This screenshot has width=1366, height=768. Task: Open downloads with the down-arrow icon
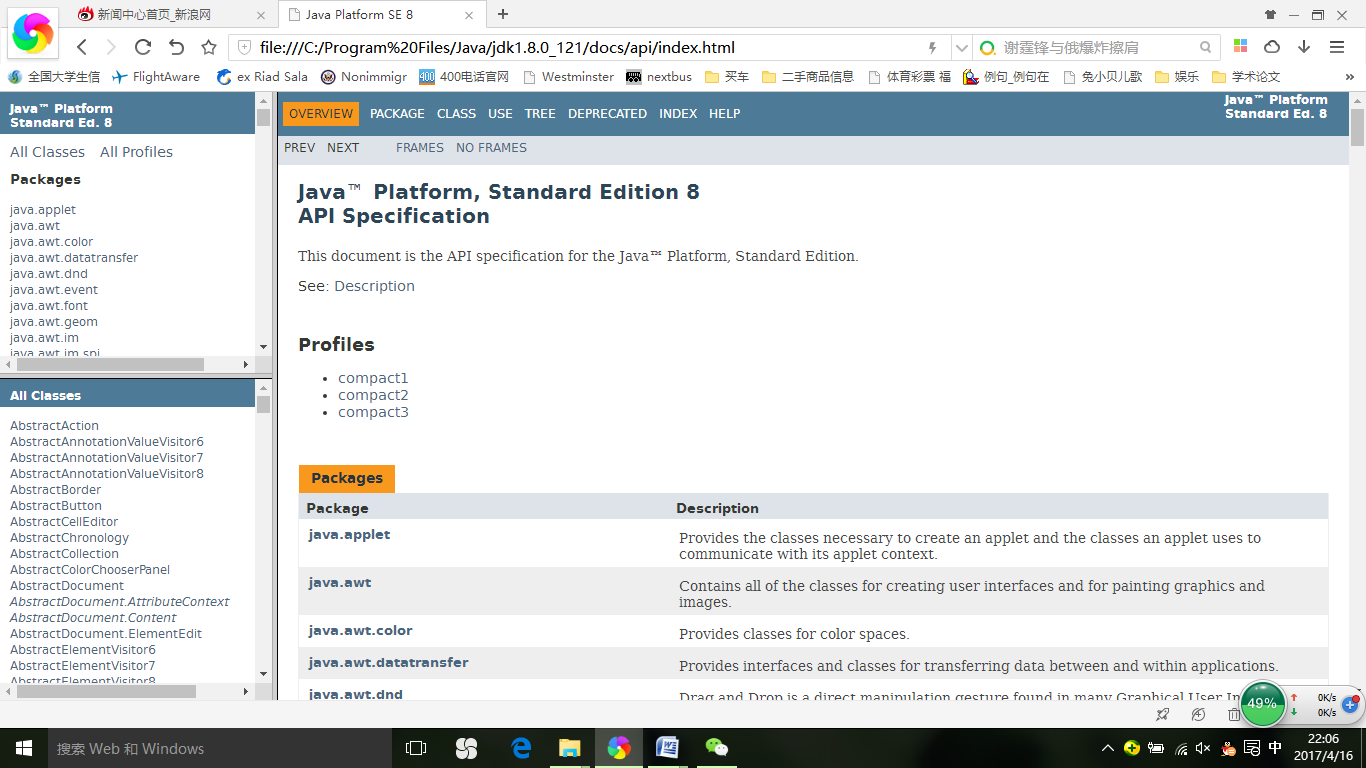pyautogui.click(x=1304, y=47)
